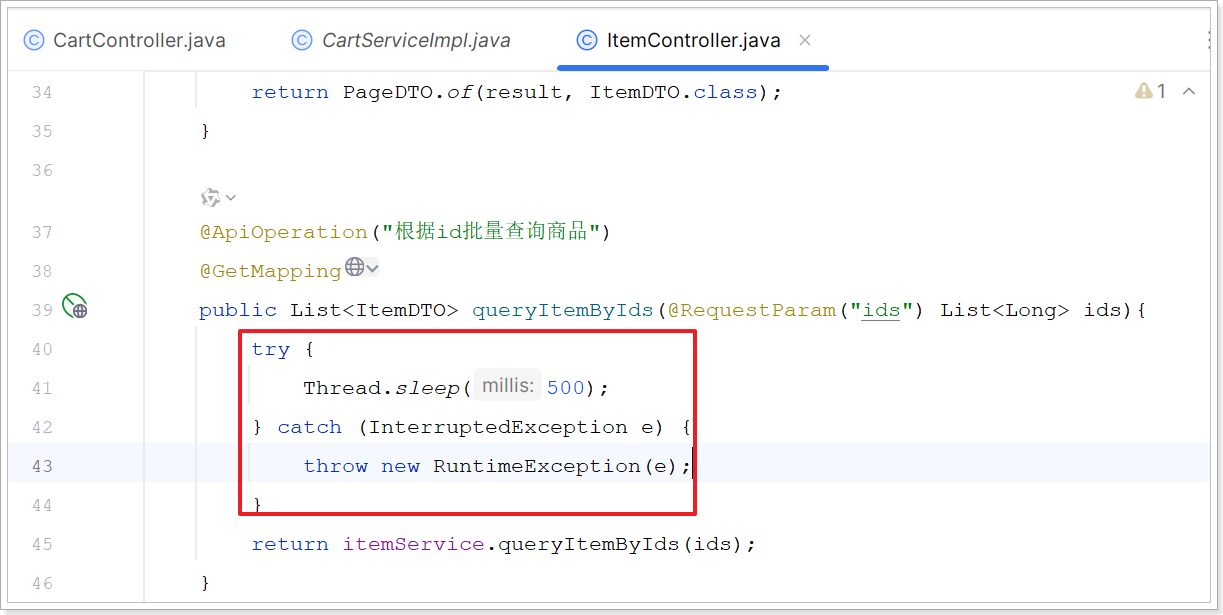Click the sleep method call
1223x615 pixels.
click(x=427, y=388)
